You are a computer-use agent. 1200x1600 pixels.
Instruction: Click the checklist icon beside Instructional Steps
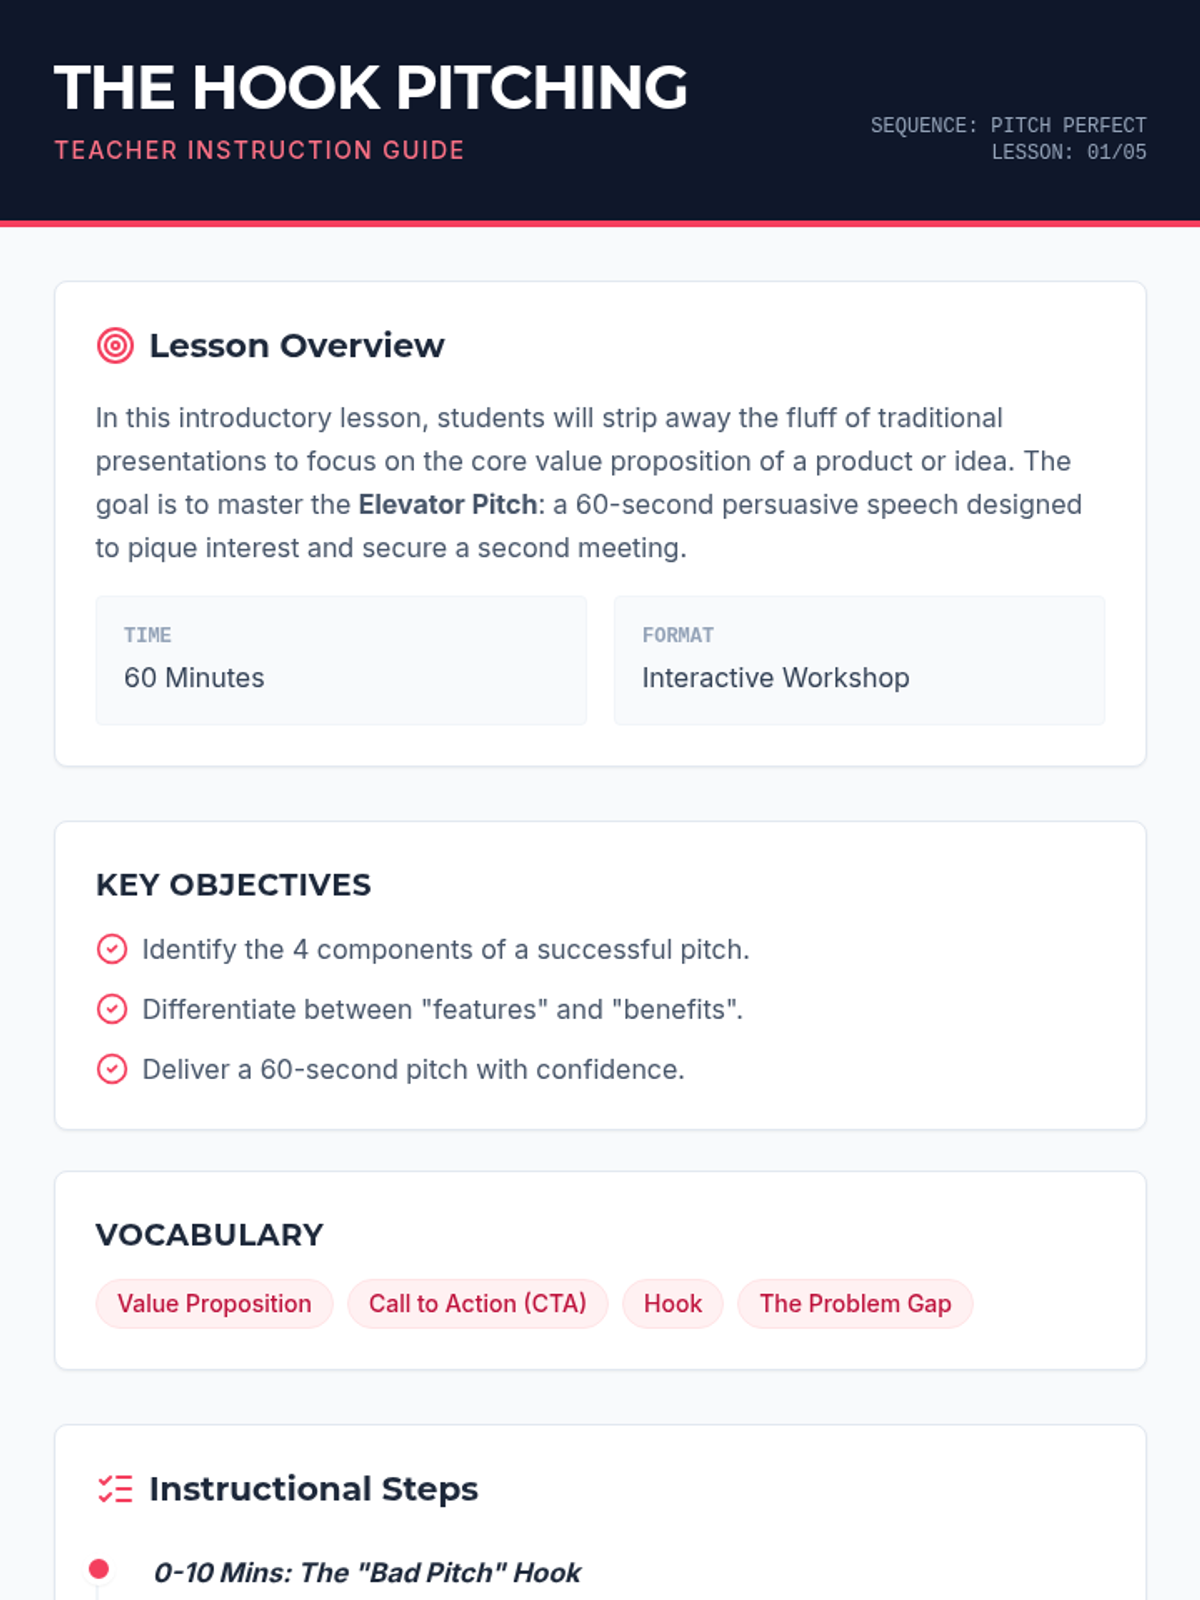(115, 1489)
